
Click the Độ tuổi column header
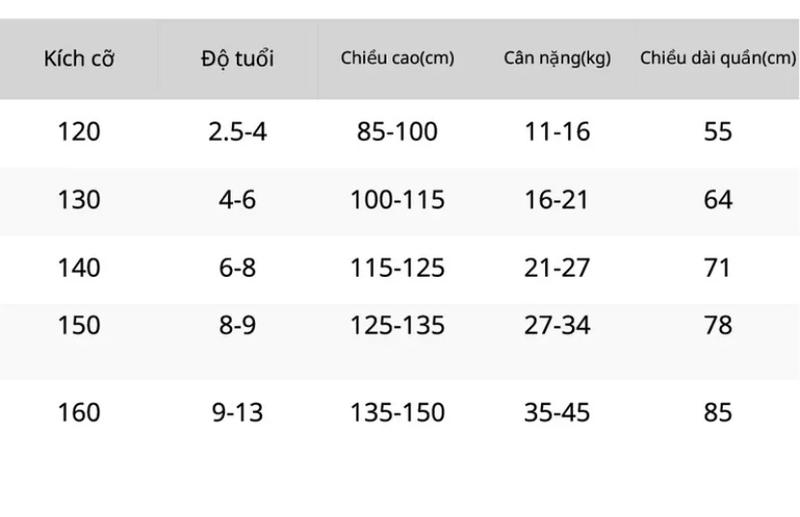(x=237, y=59)
